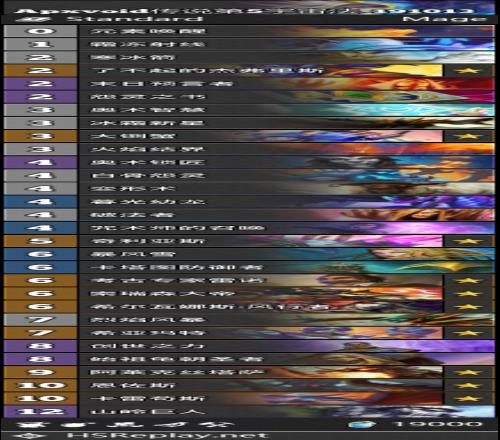The width and height of the screenshot is (500, 440).
Task: Select the 火焰结界 card name
Action: coord(148,149)
